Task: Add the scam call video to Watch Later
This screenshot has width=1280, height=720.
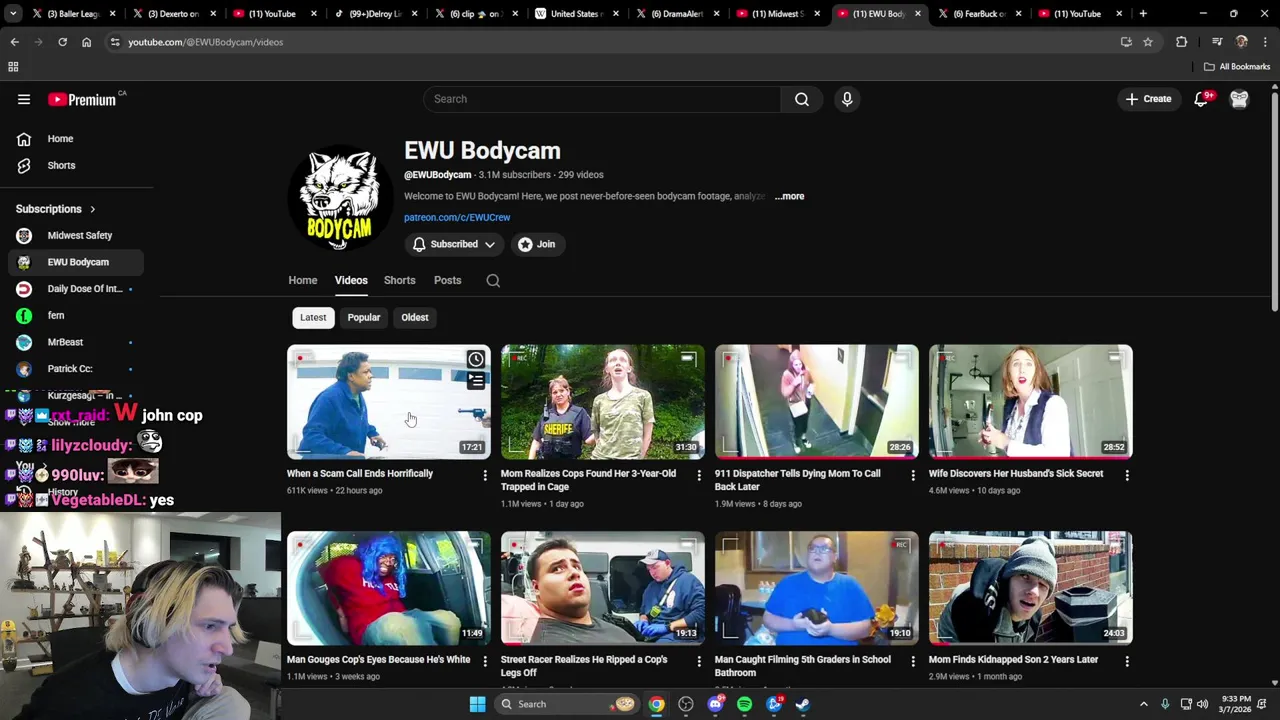Action: 476,359
